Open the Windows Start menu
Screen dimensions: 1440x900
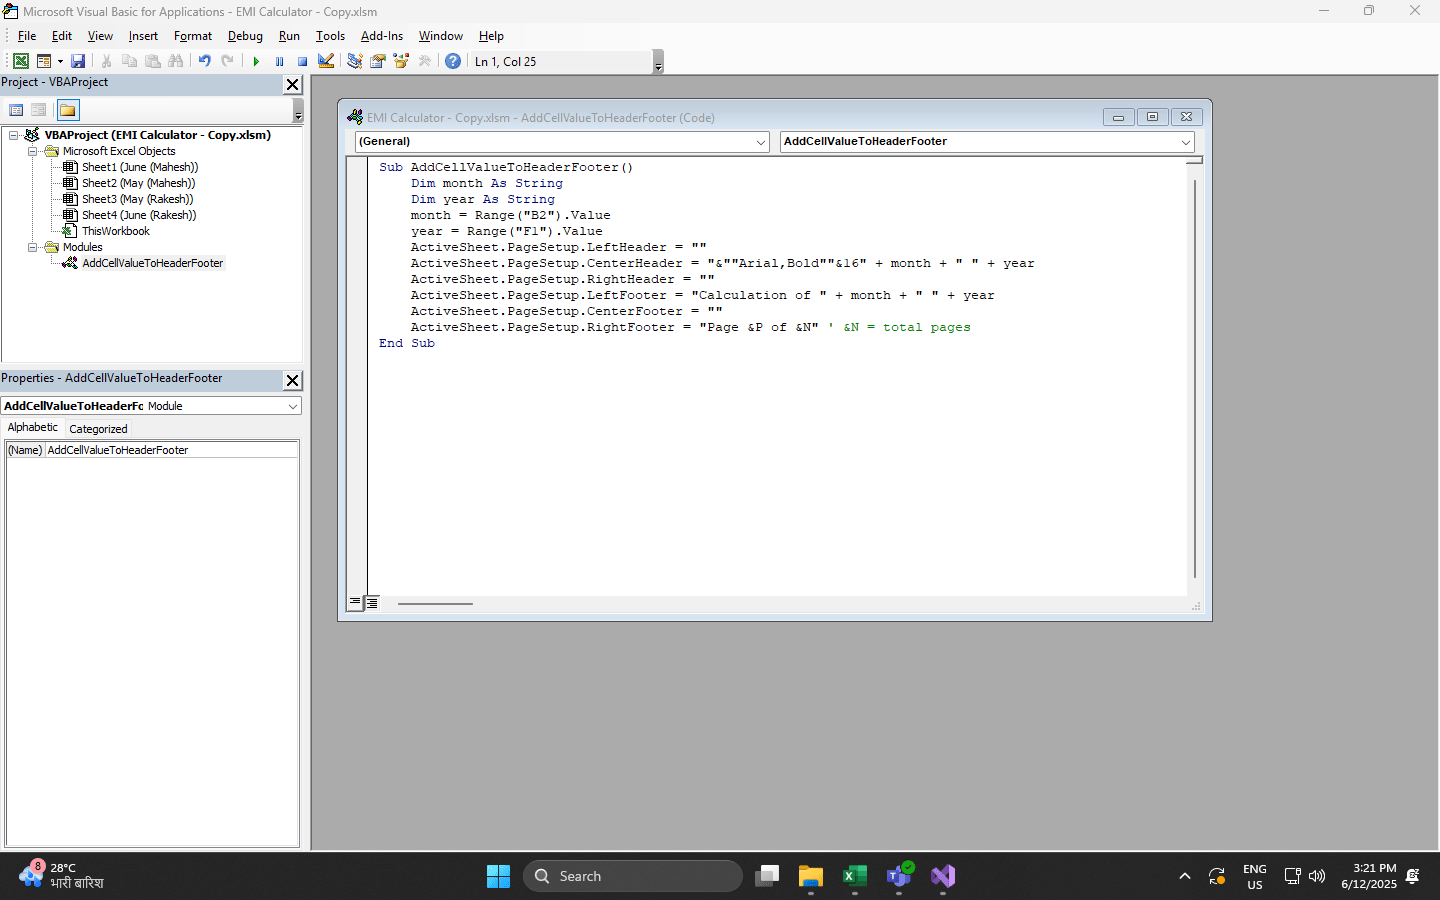(498, 876)
